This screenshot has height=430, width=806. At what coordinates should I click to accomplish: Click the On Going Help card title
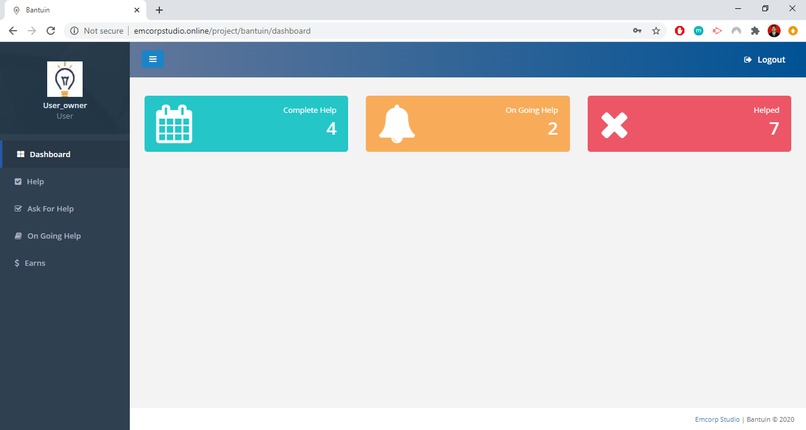(532, 110)
